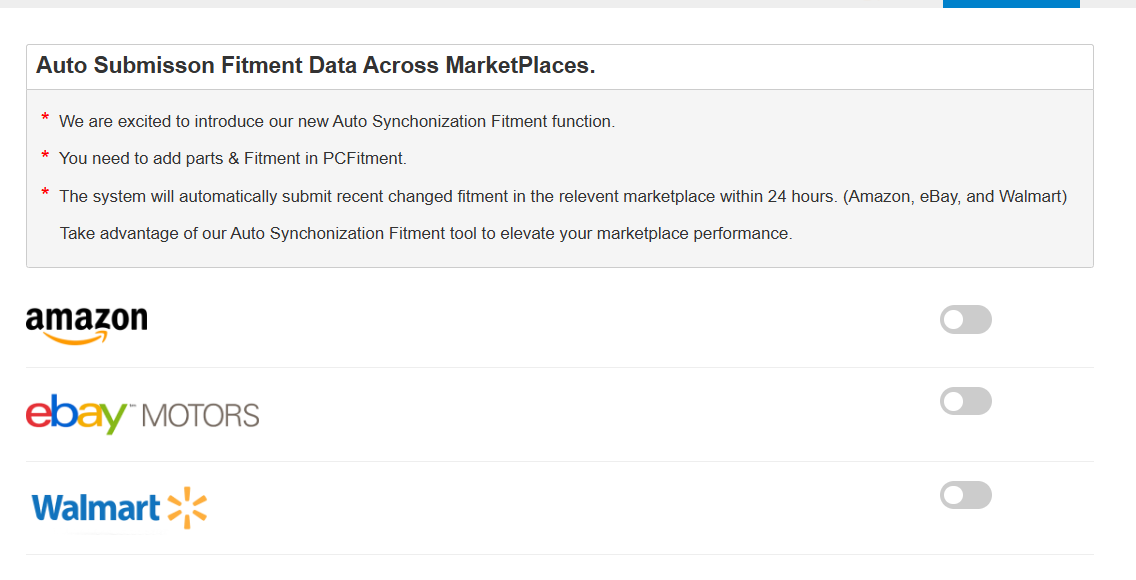This screenshot has width=1136, height=580.
Task: Click the MOTORS text beside eBay
Action: point(200,415)
